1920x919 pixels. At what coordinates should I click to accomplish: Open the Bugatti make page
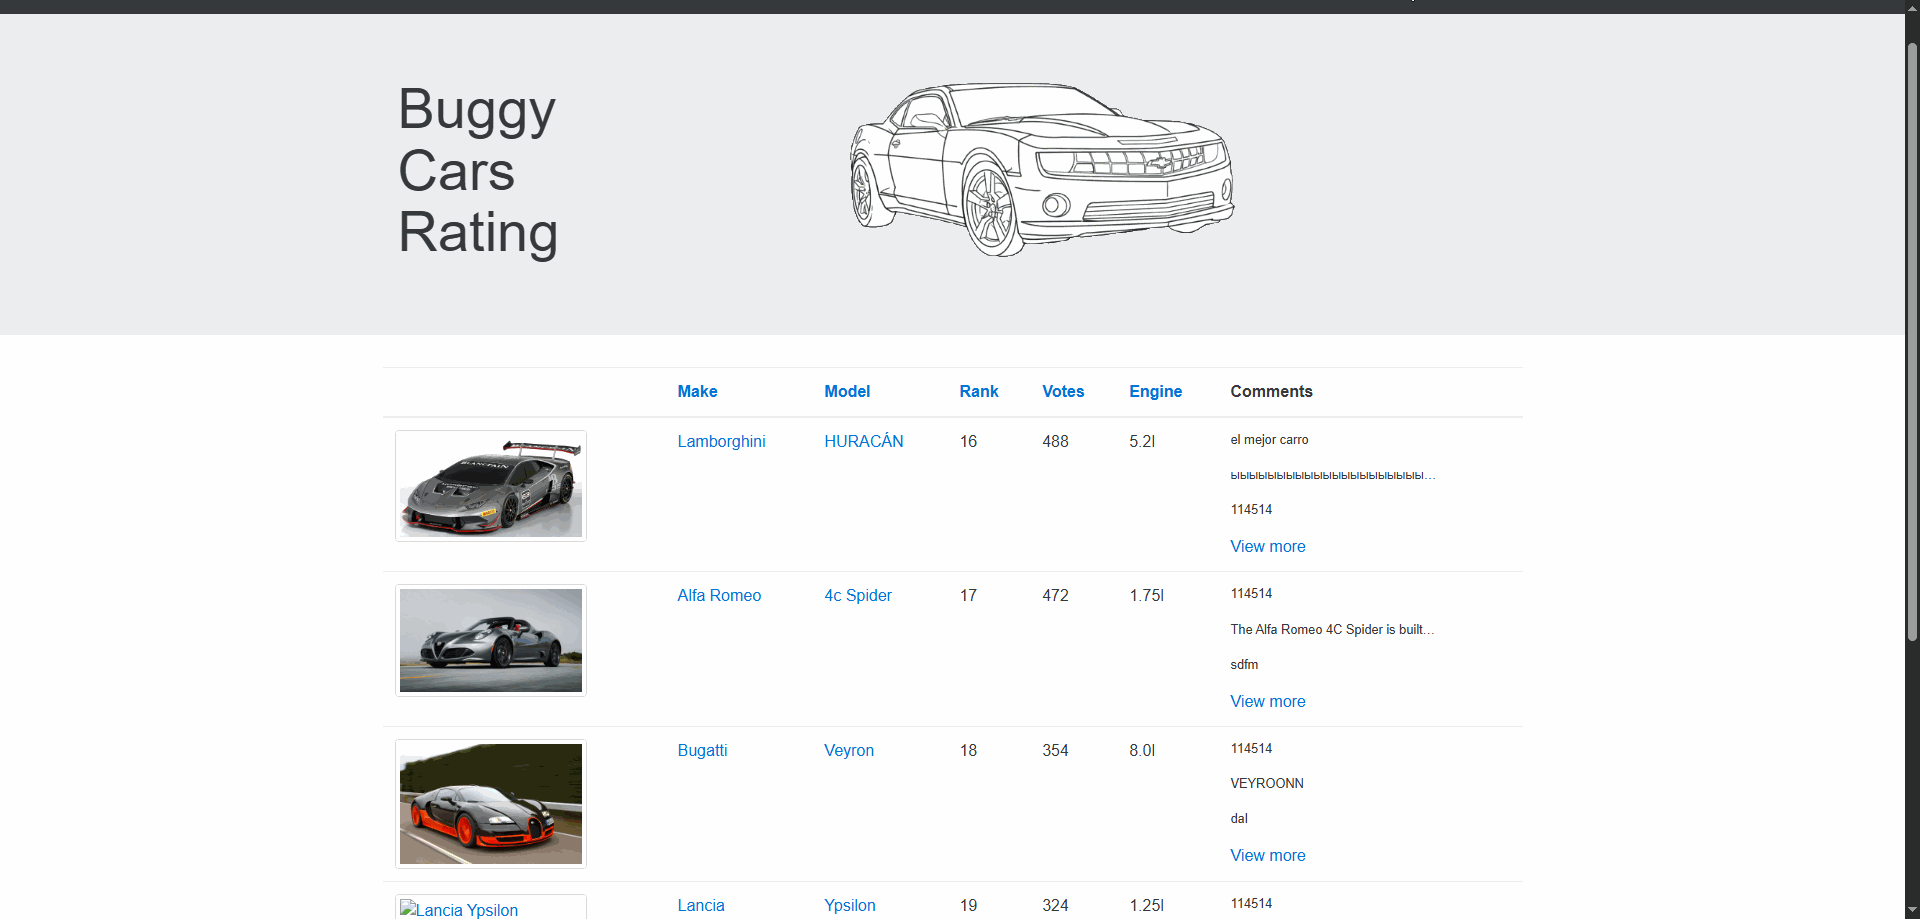702,751
